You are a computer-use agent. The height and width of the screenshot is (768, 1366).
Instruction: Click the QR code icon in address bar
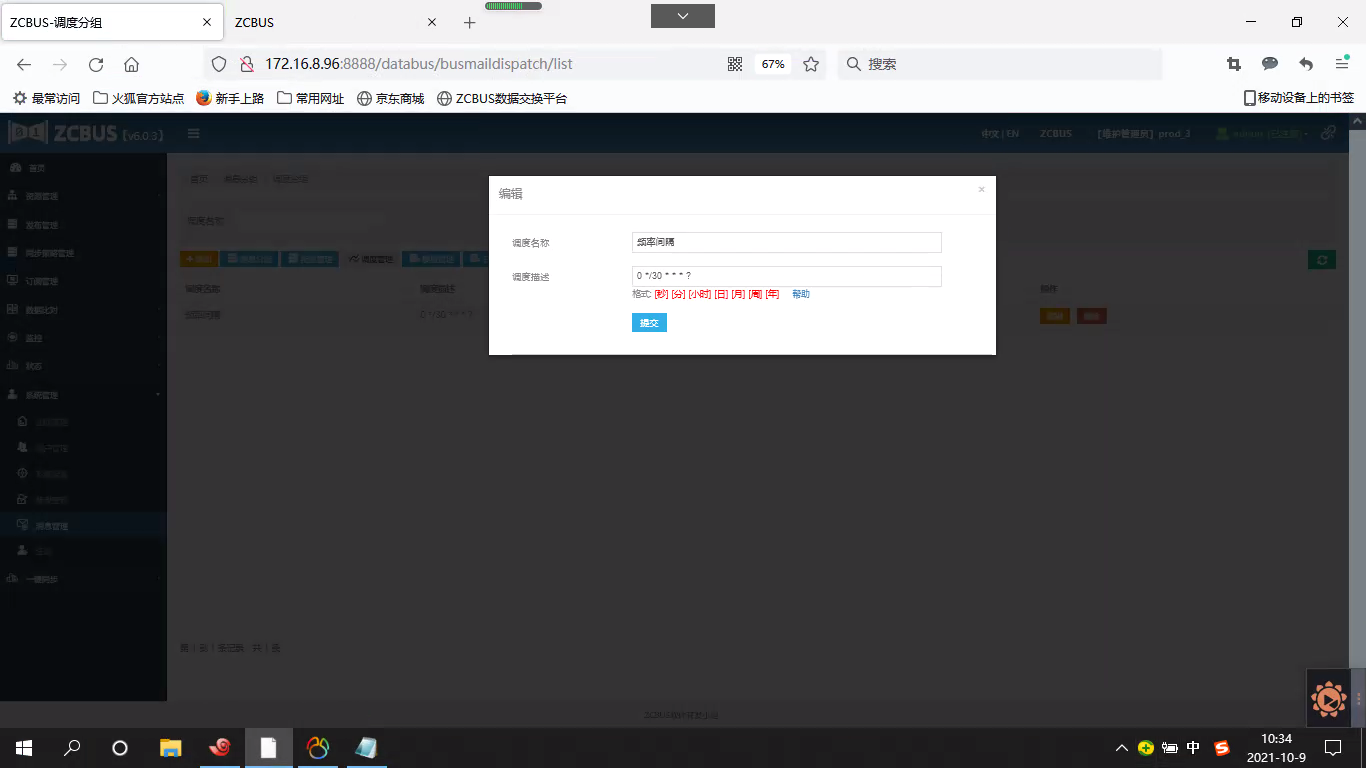(735, 64)
